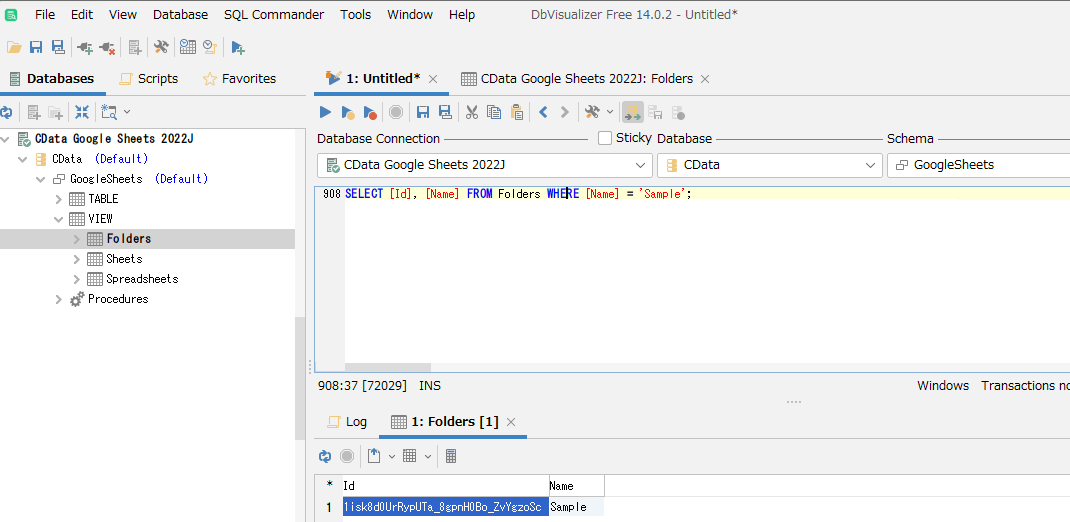The image size is (1070, 522).
Task: Toggle the highlighted auto-commit editor button
Action: point(632,112)
